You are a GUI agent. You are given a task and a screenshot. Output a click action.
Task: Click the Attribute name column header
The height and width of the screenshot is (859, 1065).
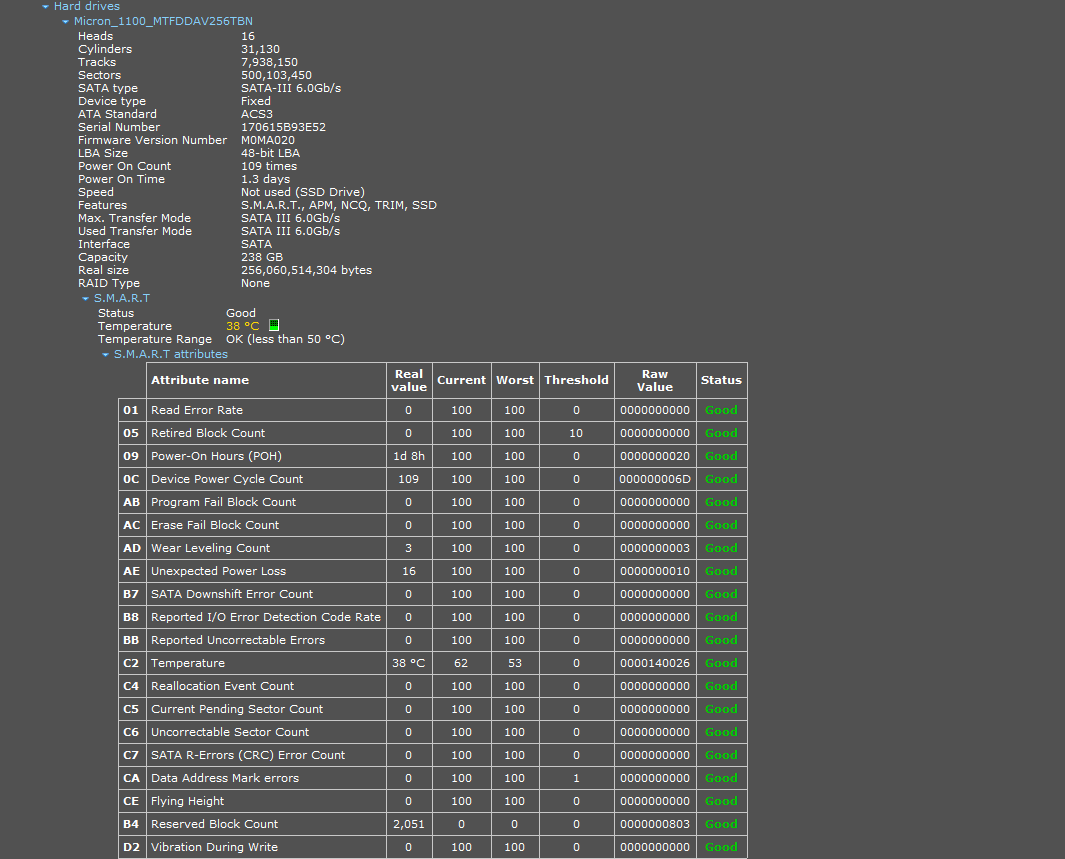pyautogui.click(x=200, y=380)
